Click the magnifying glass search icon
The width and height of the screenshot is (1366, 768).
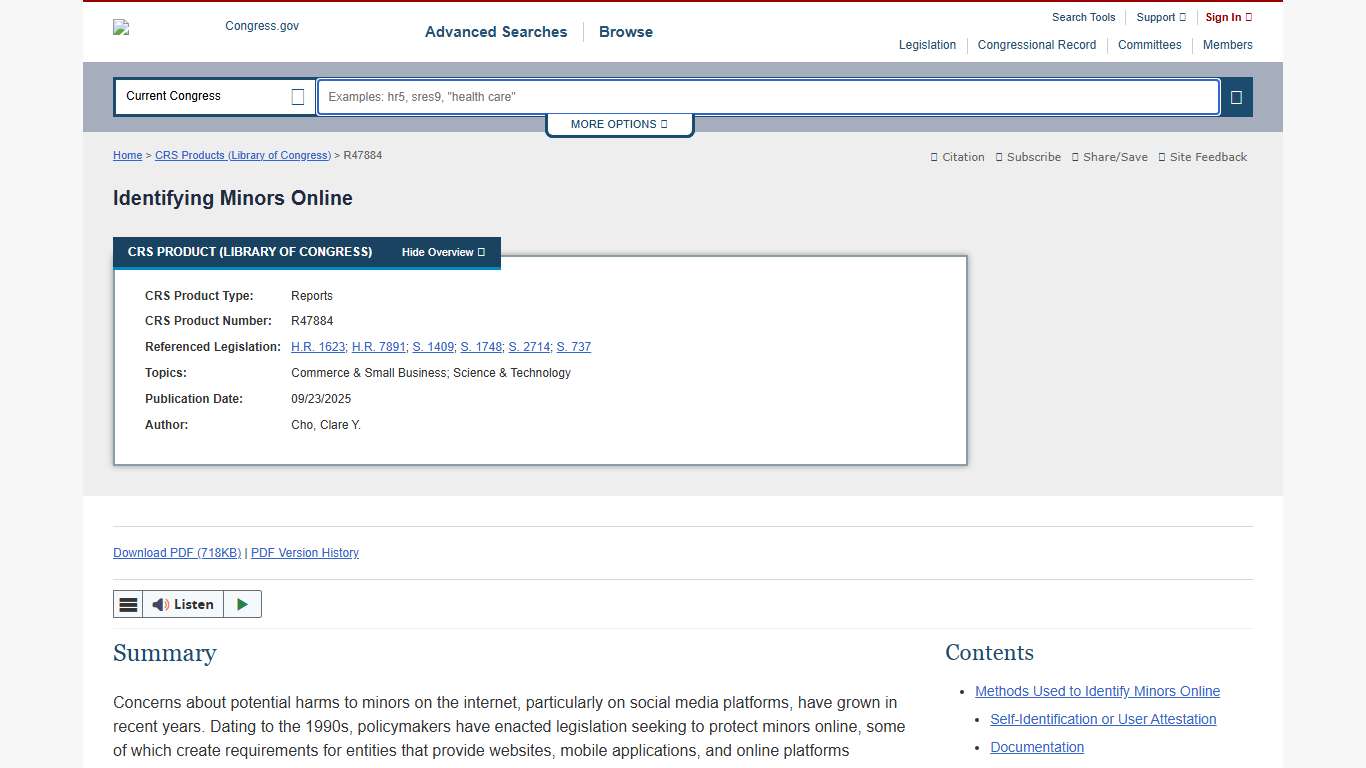click(1236, 97)
